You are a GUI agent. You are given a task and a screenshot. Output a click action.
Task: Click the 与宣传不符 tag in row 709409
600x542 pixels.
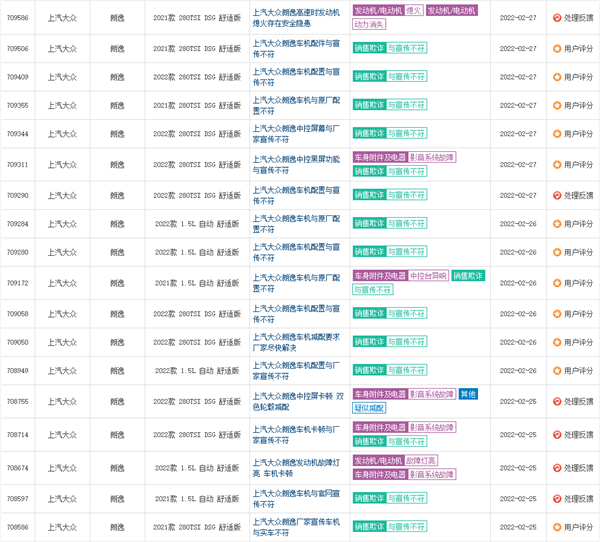click(x=406, y=77)
